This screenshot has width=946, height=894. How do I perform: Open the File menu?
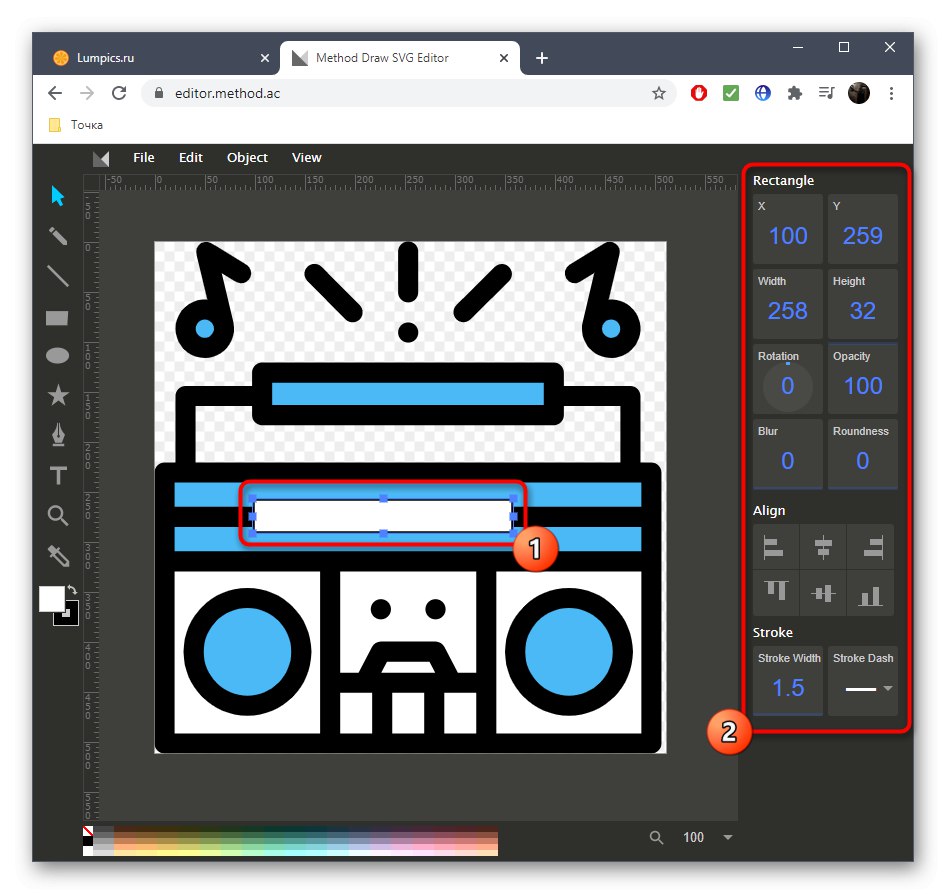click(144, 157)
